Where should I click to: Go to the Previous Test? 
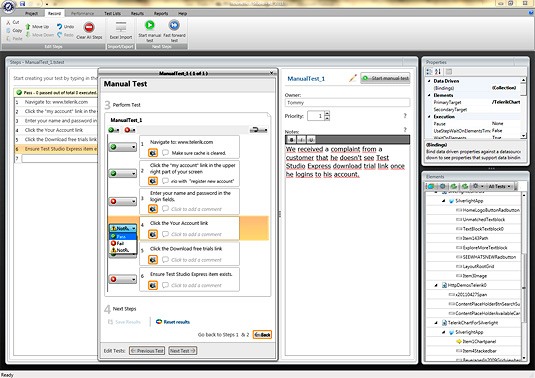[147, 351]
